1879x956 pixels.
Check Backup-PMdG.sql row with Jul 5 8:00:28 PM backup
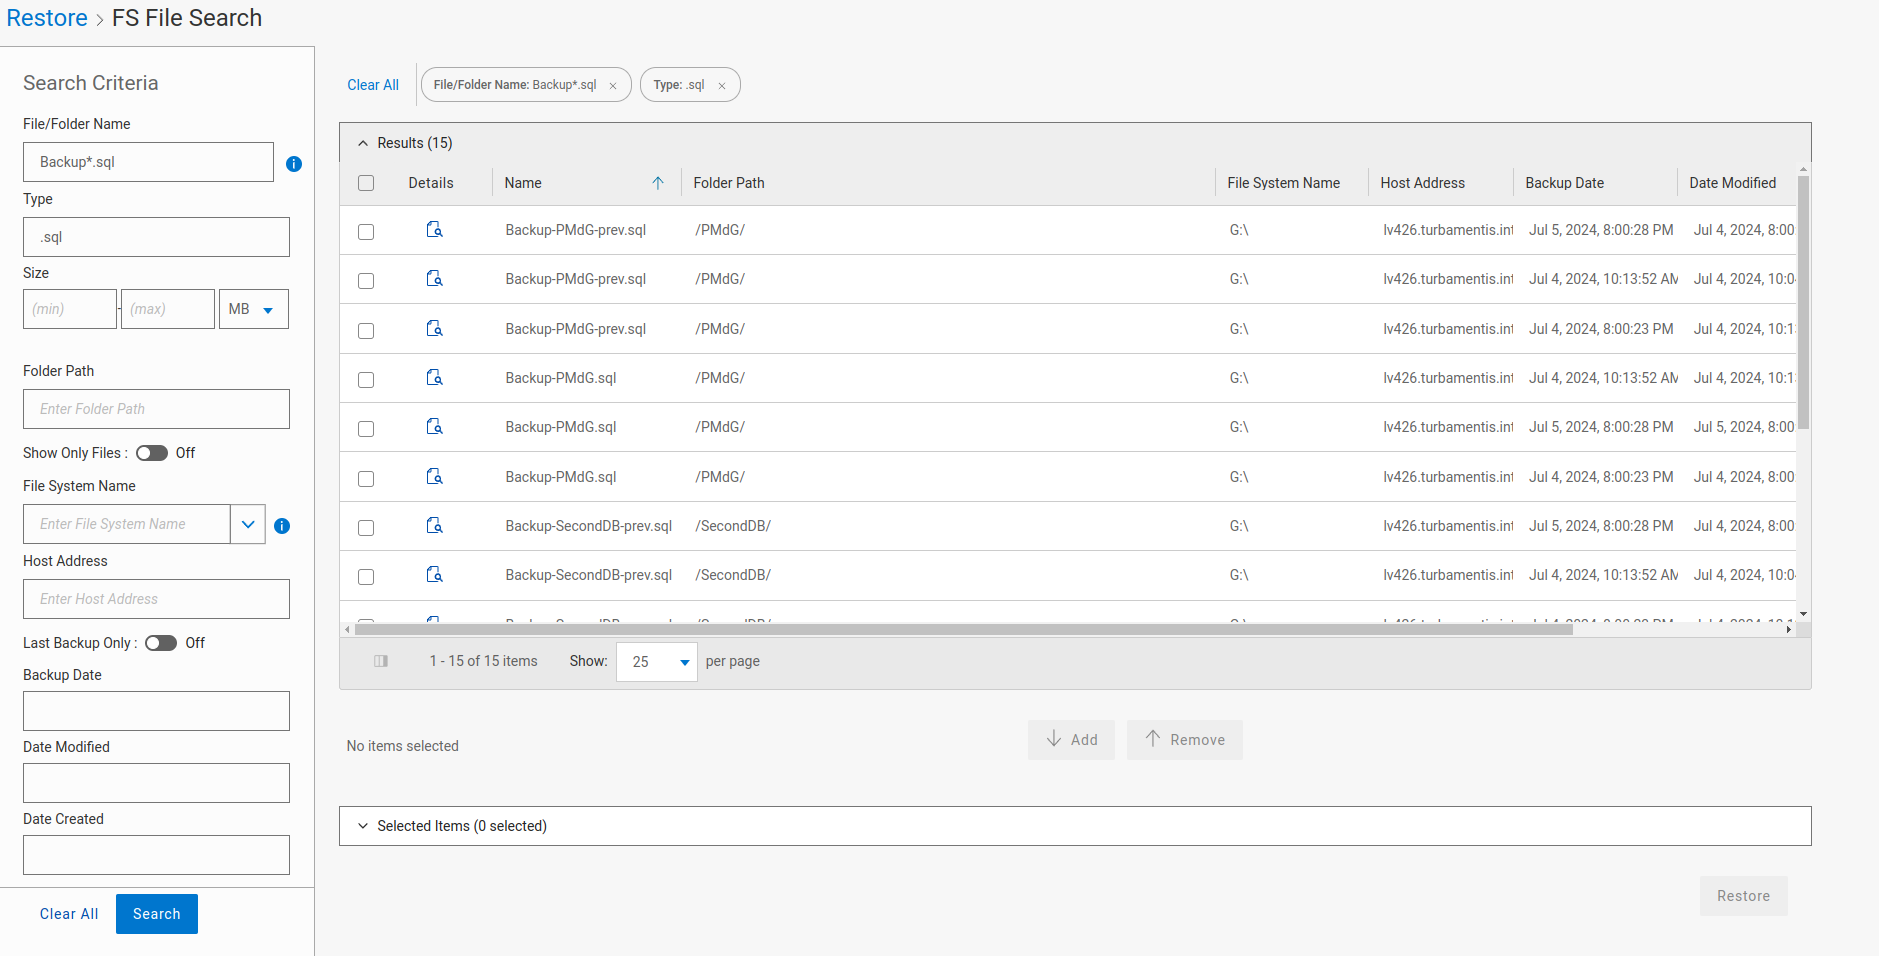(x=366, y=429)
